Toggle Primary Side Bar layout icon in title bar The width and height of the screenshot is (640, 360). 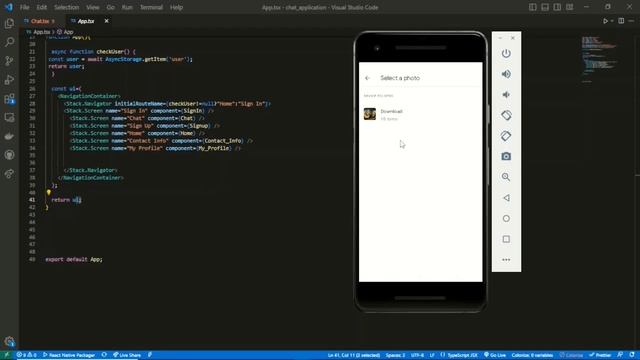coord(533,7)
